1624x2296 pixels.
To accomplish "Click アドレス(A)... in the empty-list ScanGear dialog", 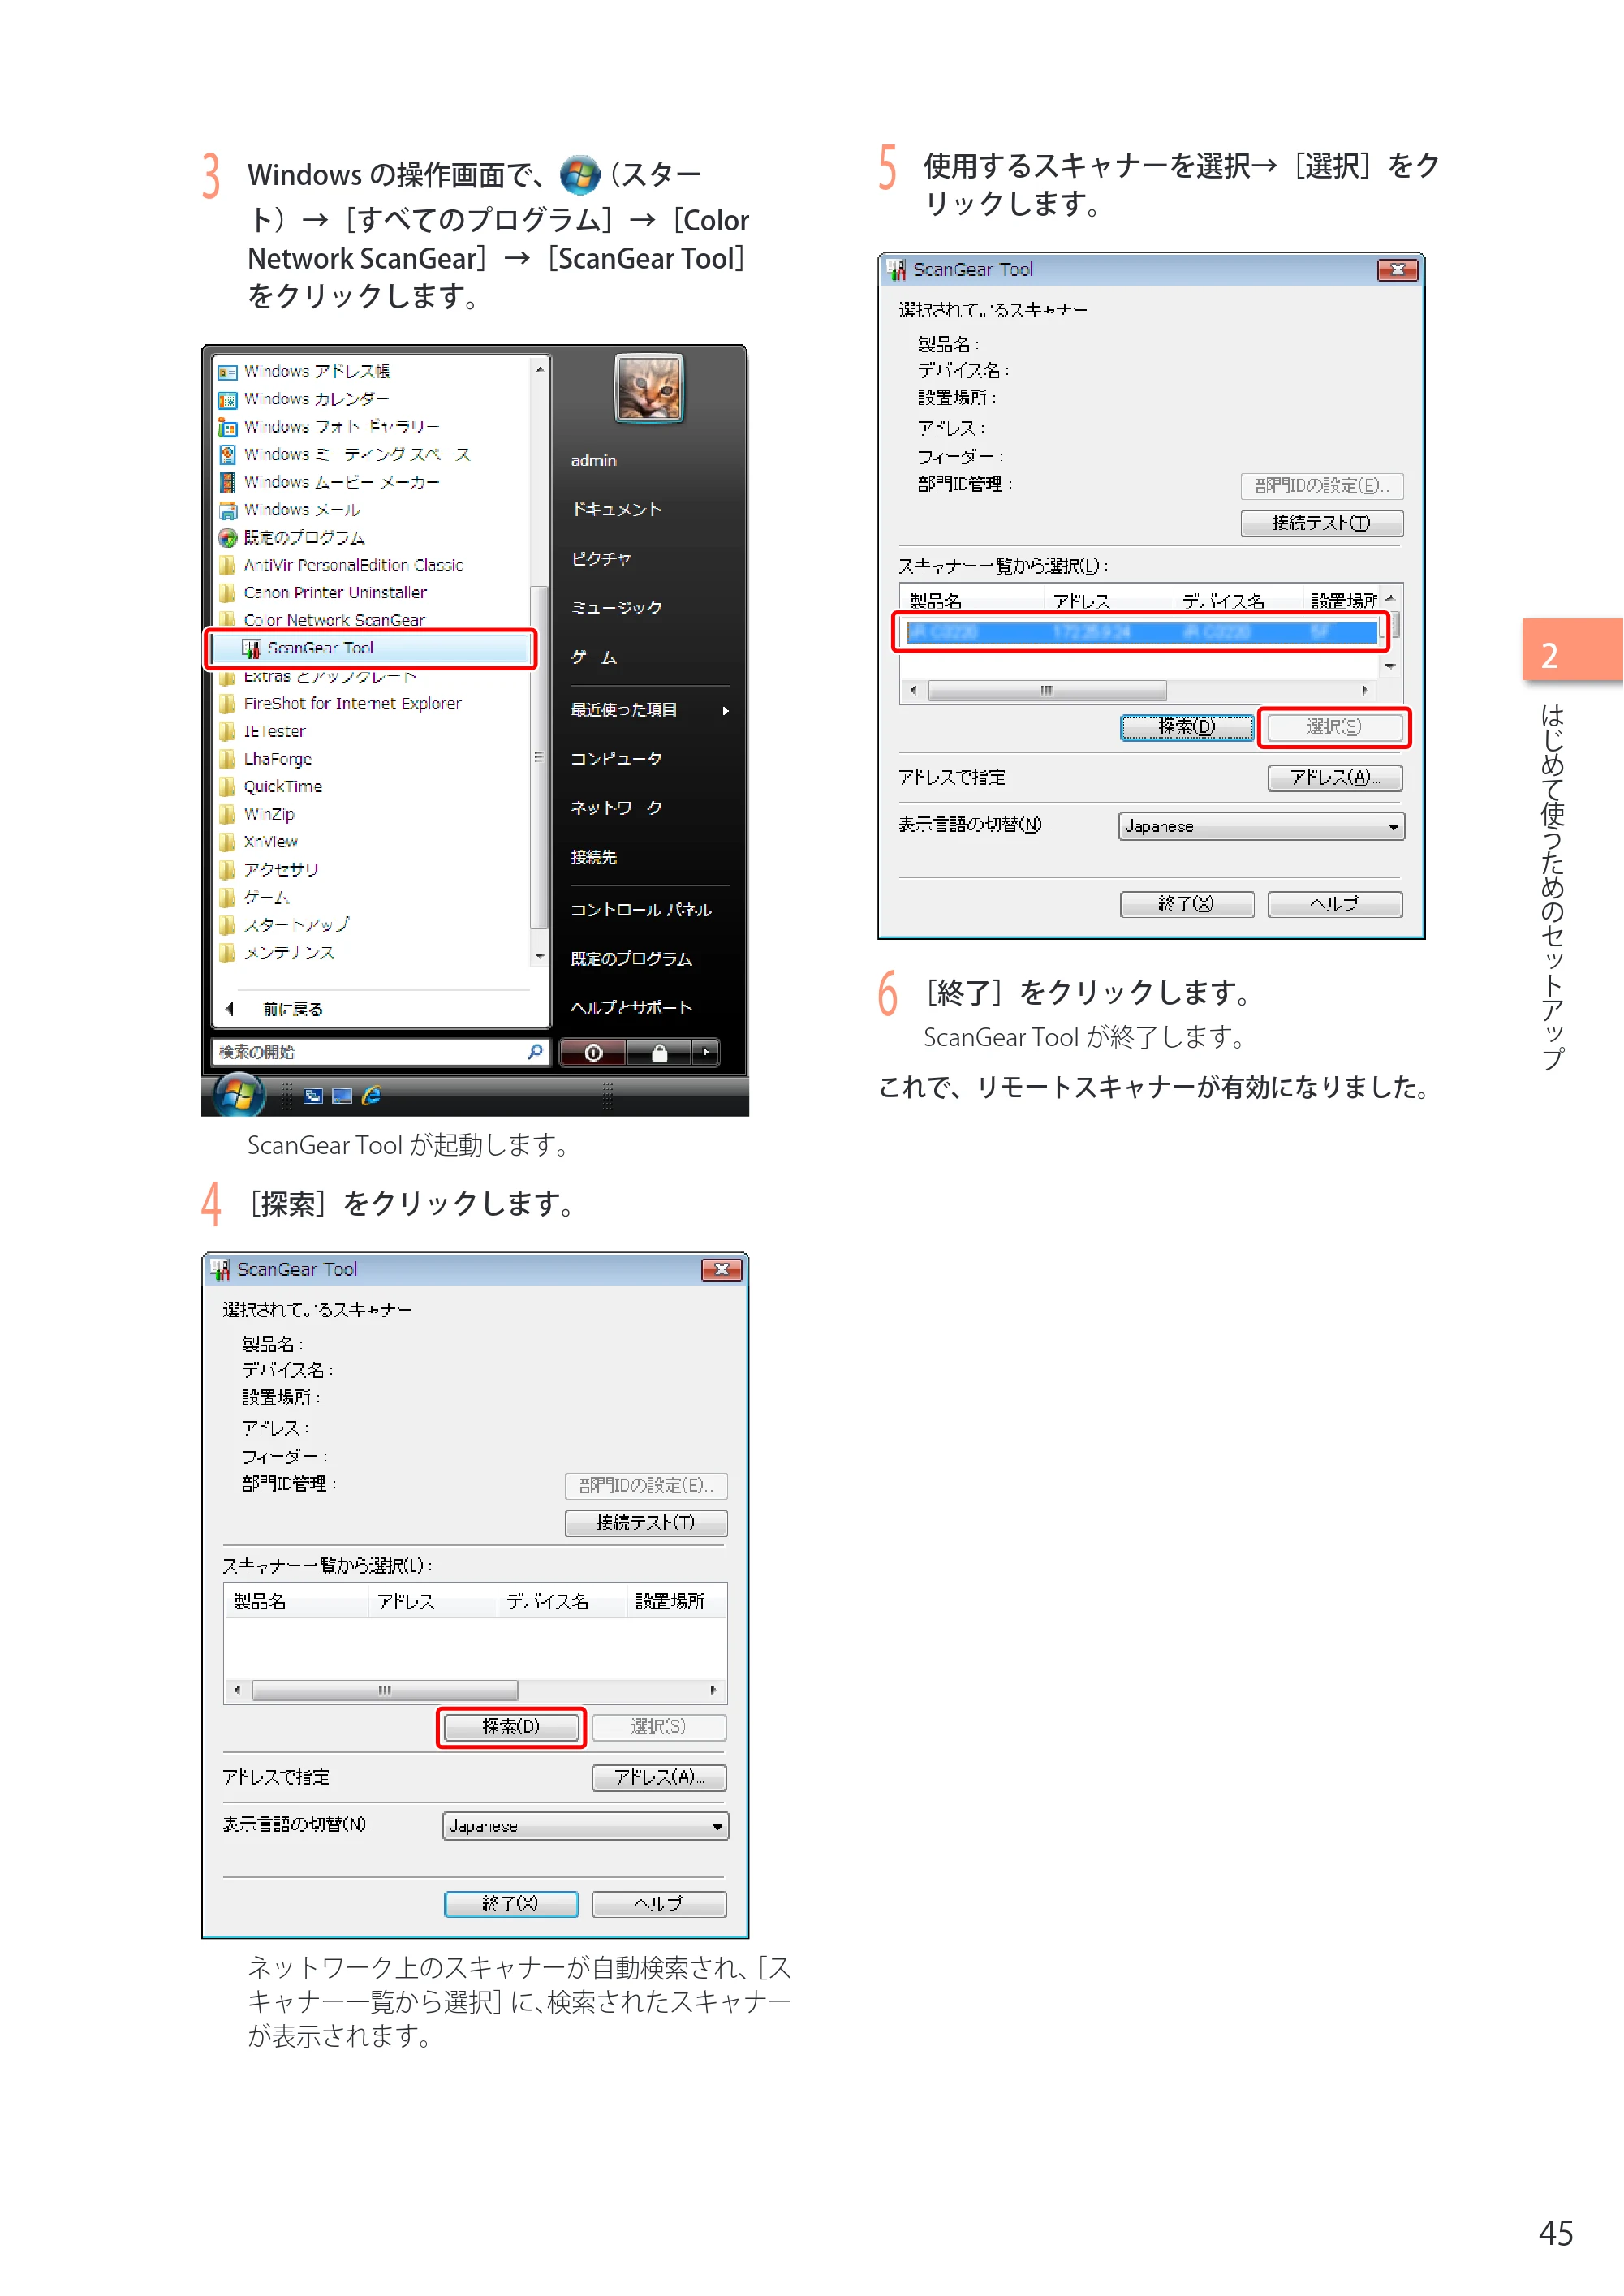I will (659, 1778).
